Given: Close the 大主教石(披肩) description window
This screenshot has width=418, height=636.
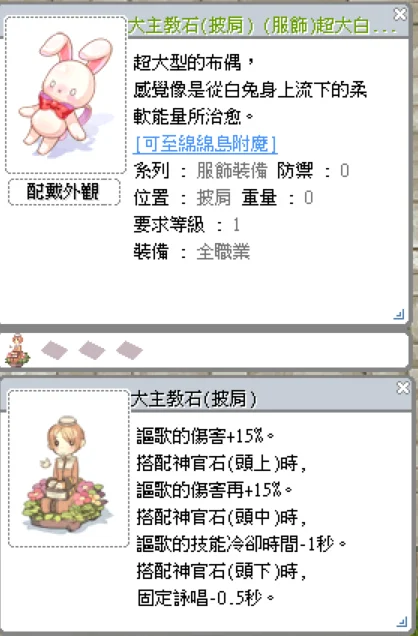Looking at the screenshot, I should 403,389.
